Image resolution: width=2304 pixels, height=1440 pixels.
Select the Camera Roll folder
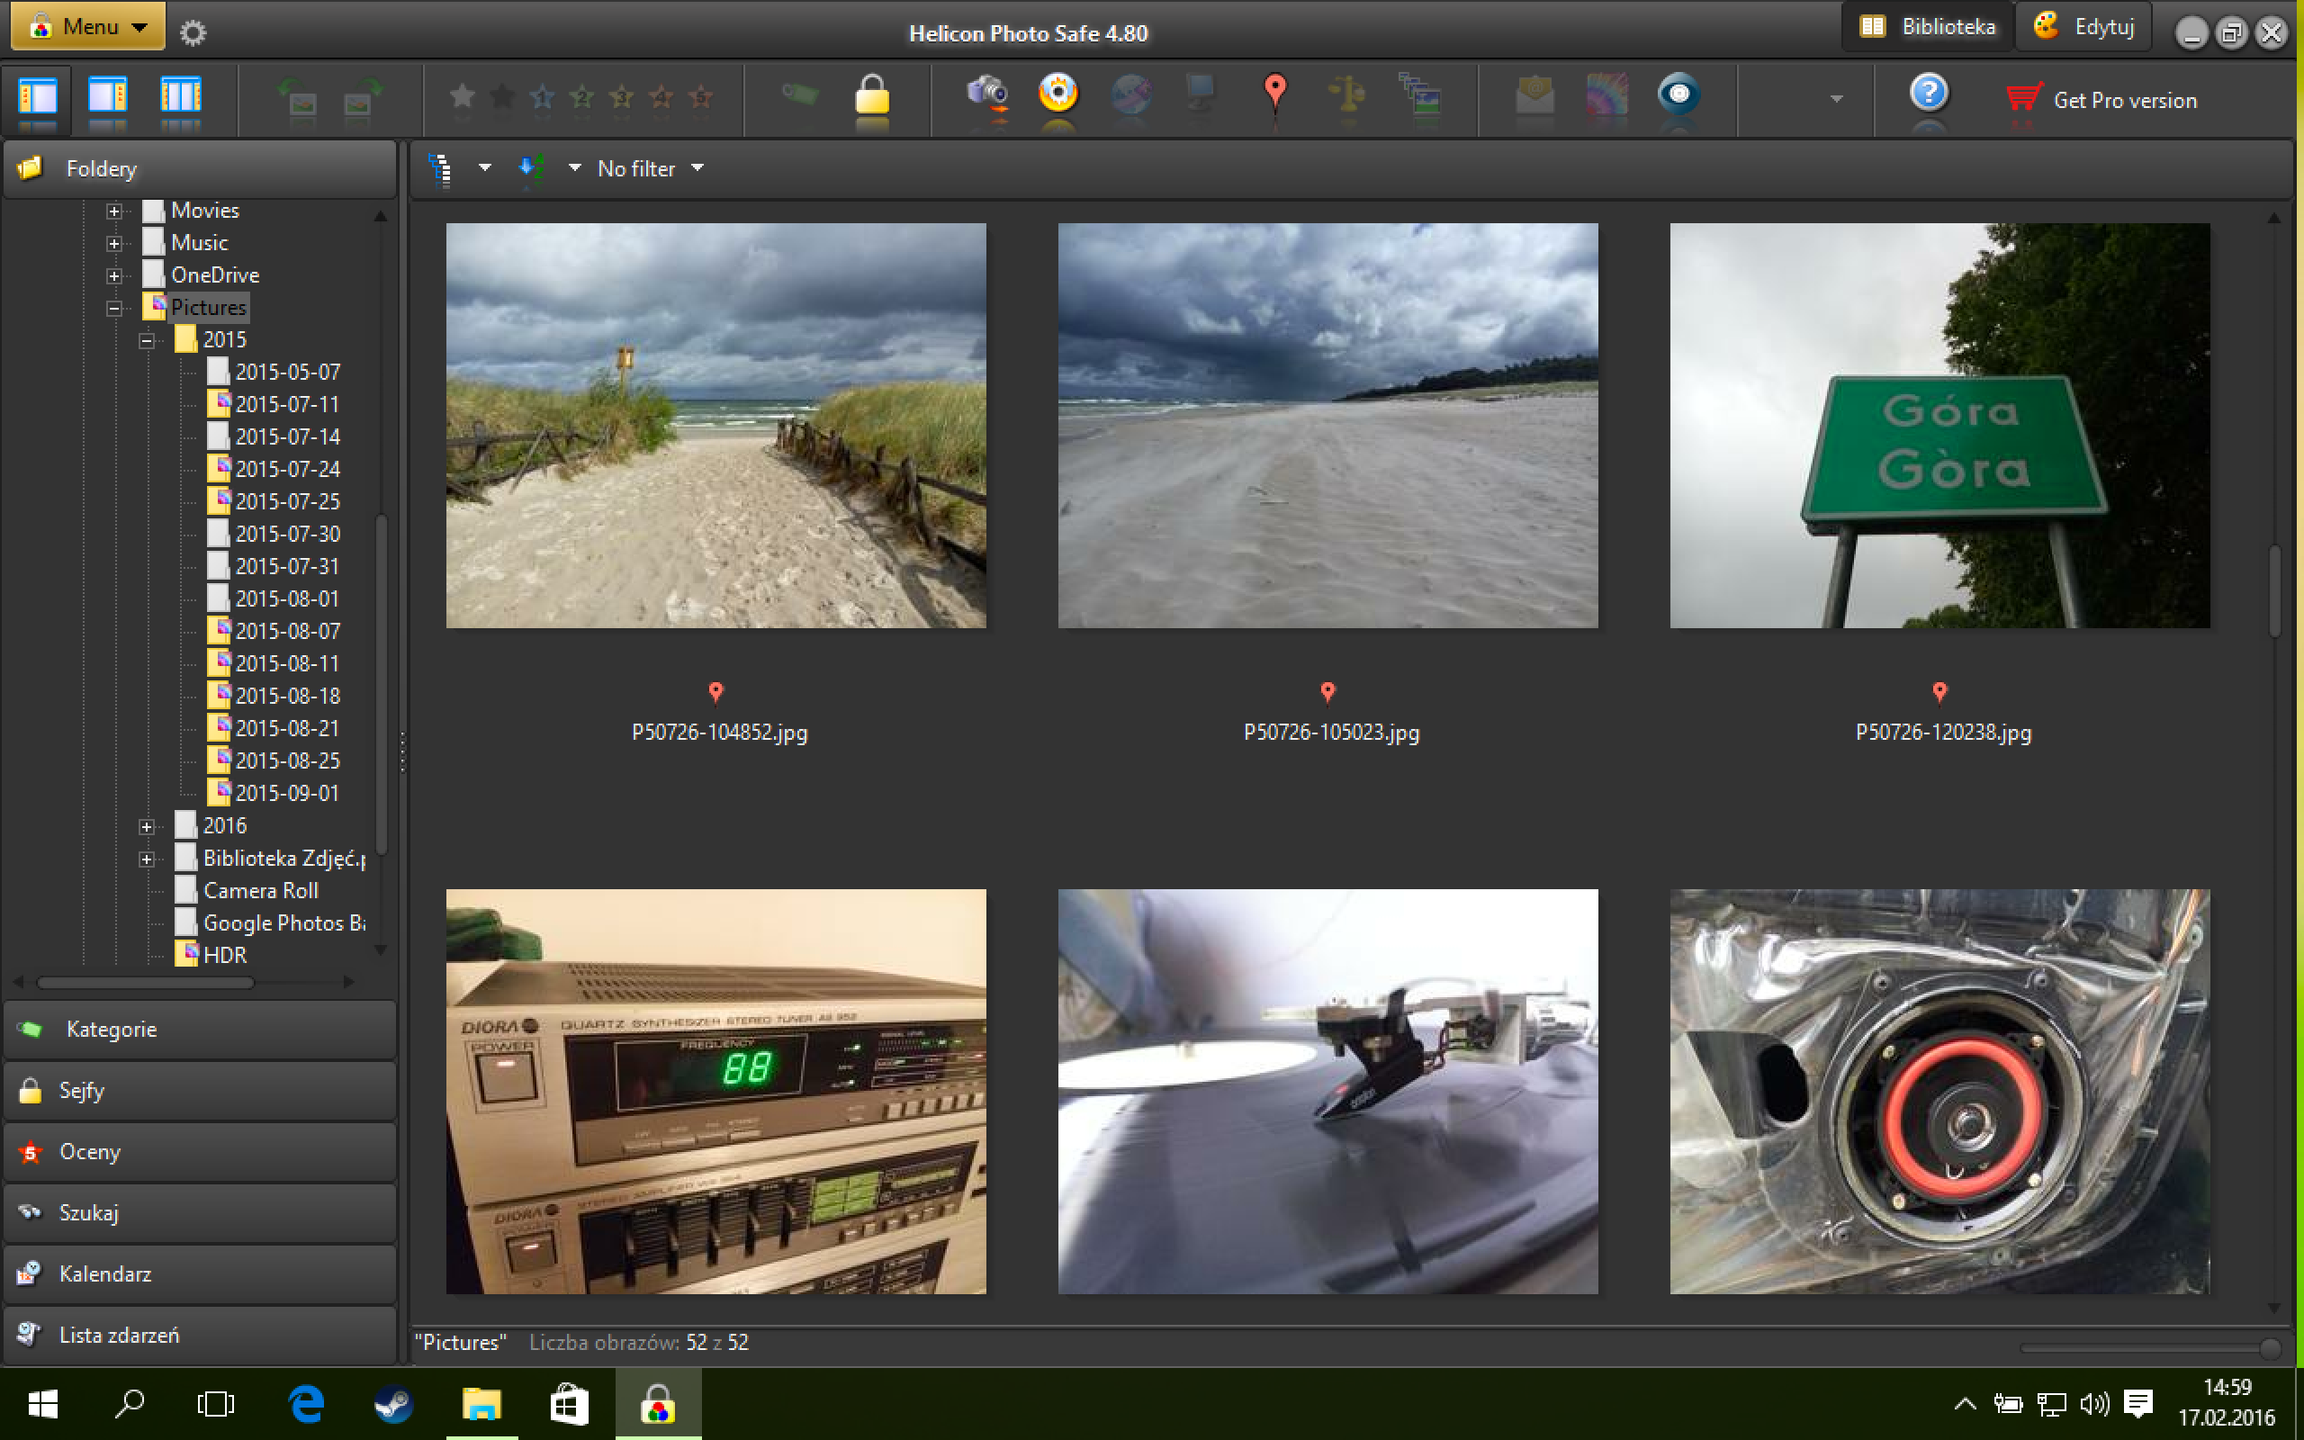tap(260, 890)
